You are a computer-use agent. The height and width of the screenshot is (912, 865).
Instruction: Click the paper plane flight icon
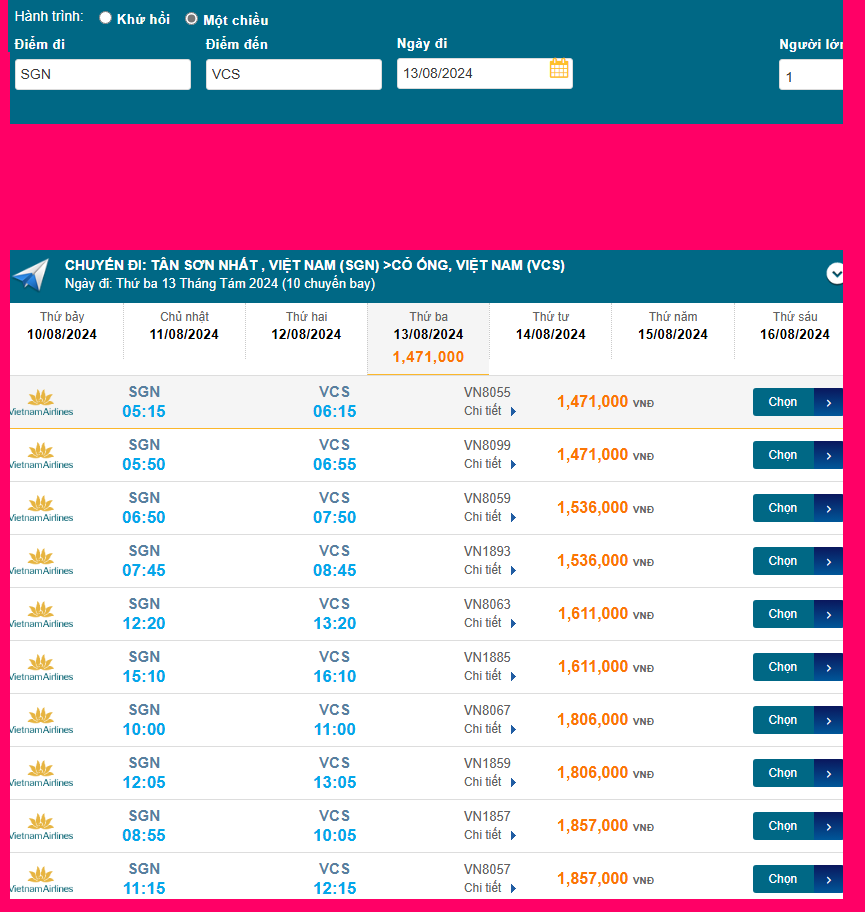tap(31, 275)
